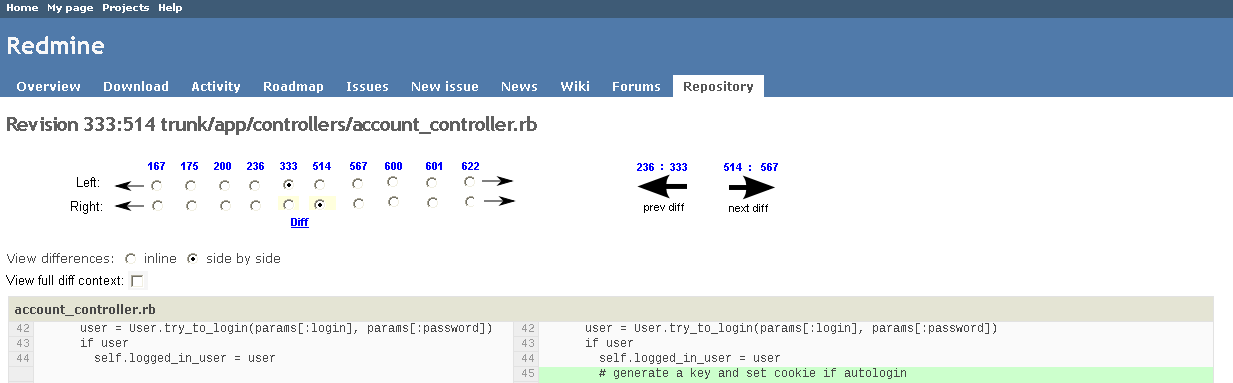This screenshot has height=383, width=1233.
Task: Click right-pointing arrow in the Left row
Action: 497,181
